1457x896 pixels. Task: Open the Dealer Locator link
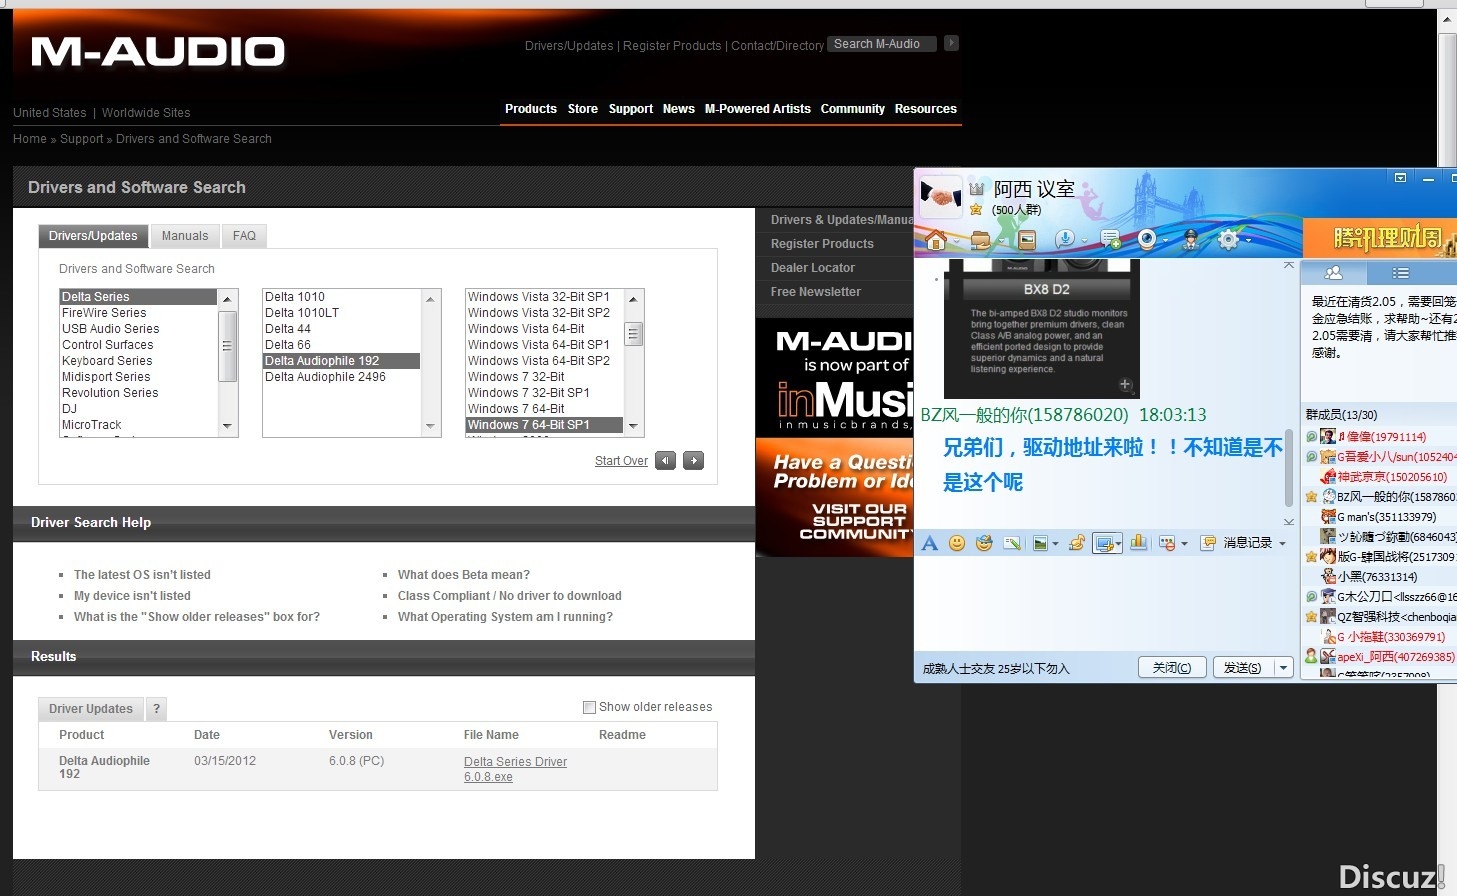point(813,268)
